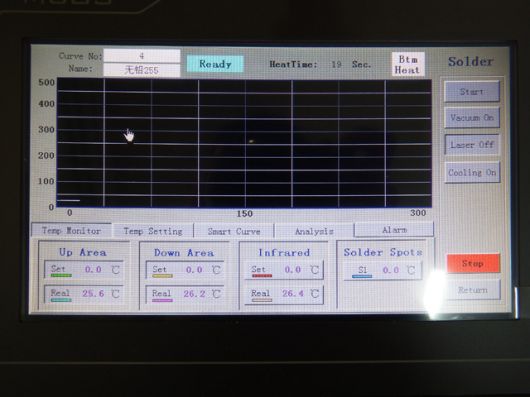Tap the Return button

coord(473,290)
